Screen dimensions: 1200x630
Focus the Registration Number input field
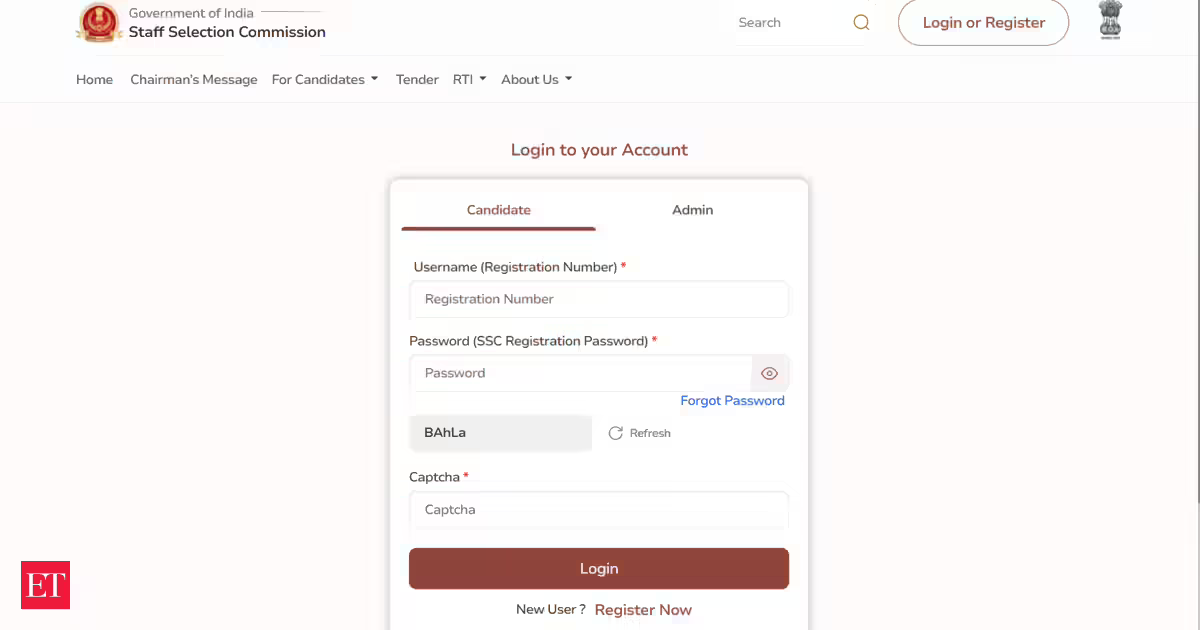pyautogui.click(x=598, y=299)
